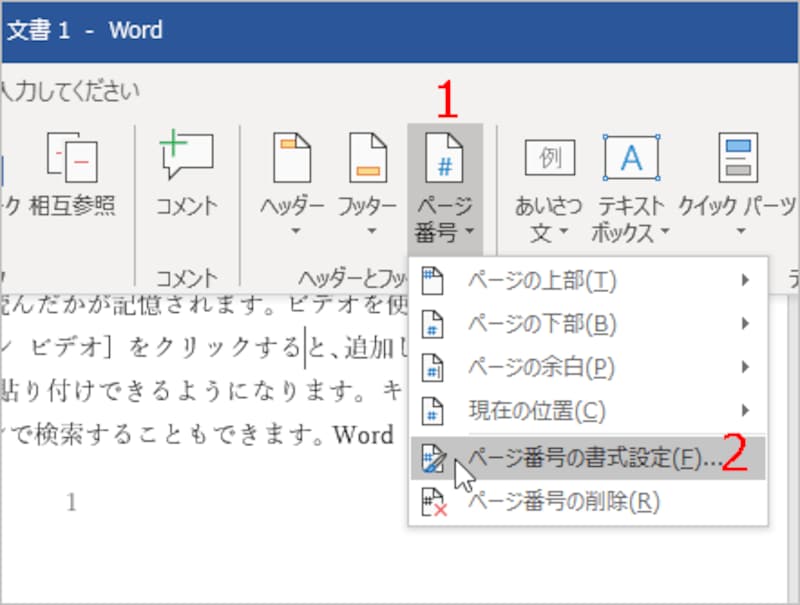Expand the ヘッダー dropdown arrow
This screenshot has width=800, height=605.
(x=295, y=231)
